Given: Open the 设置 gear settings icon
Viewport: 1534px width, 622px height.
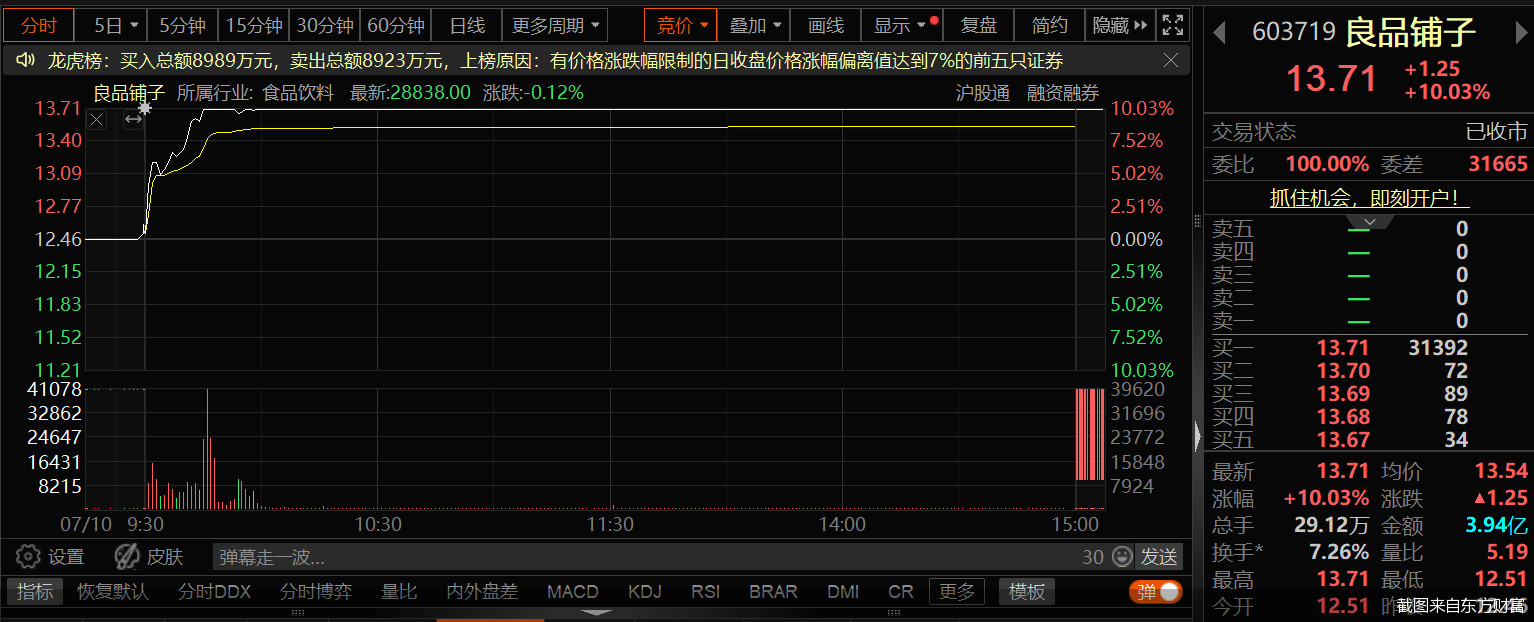Looking at the screenshot, I should coord(28,557).
